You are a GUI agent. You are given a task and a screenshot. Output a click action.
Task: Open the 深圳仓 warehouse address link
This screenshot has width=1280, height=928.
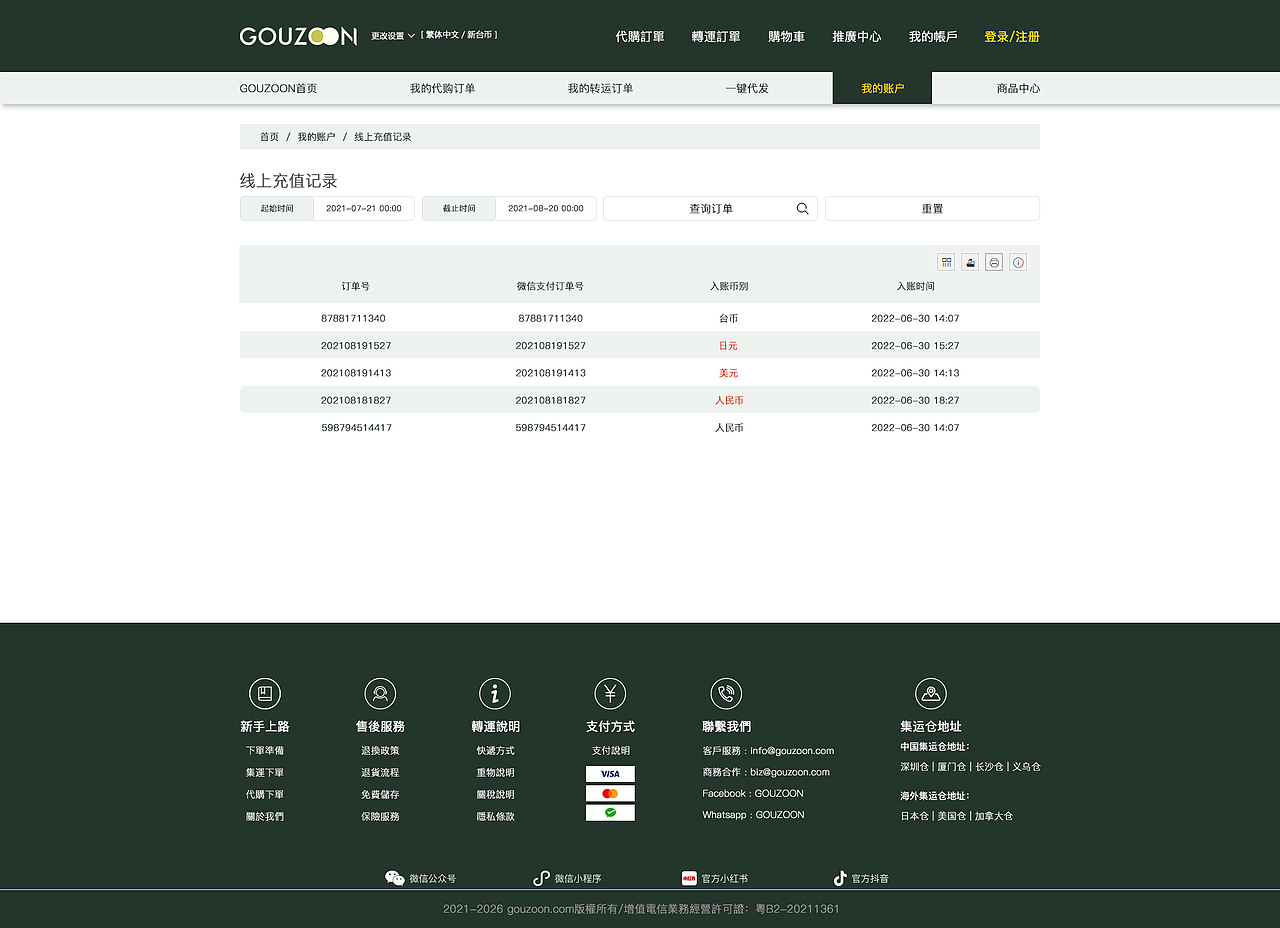pos(914,767)
